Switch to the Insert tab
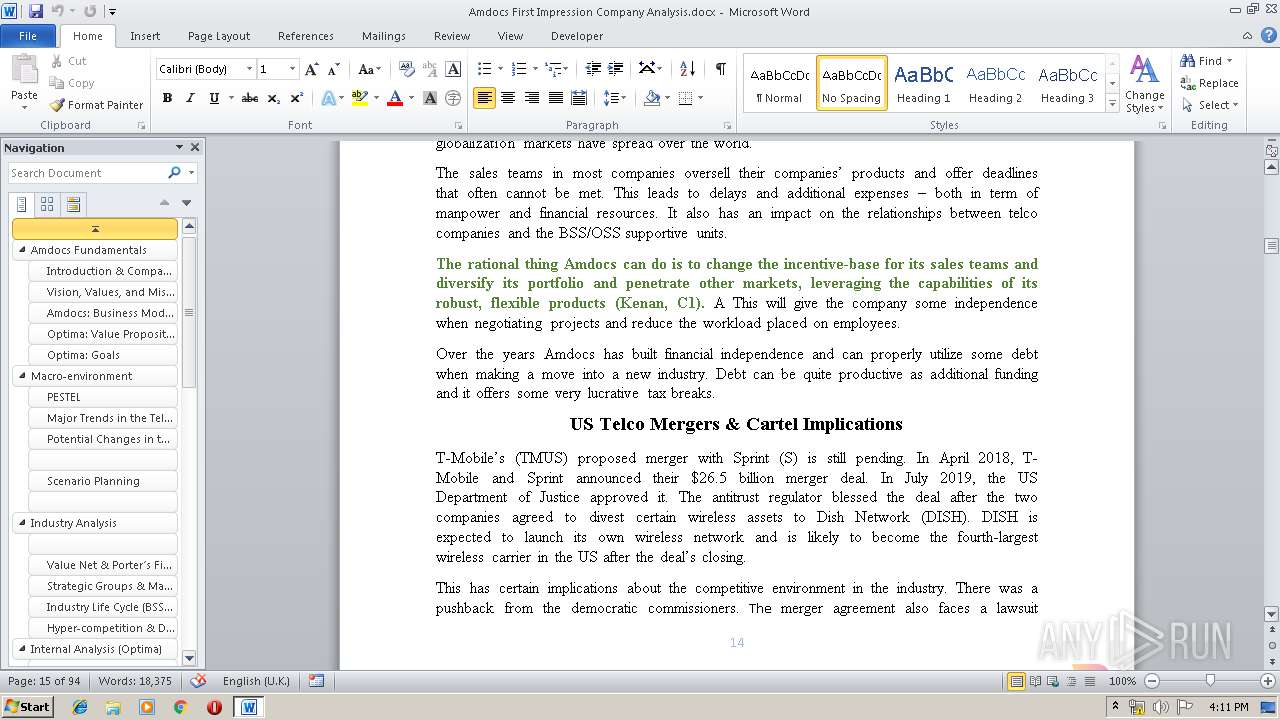The image size is (1280, 720). pyautogui.click(x=145, y=36)
